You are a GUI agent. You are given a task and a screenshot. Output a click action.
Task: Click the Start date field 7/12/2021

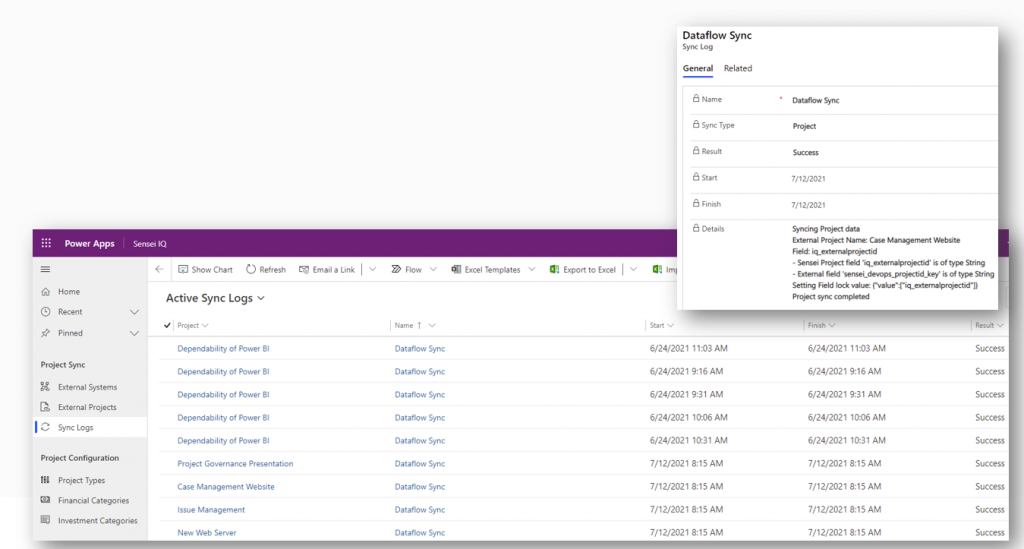point(808,179)
